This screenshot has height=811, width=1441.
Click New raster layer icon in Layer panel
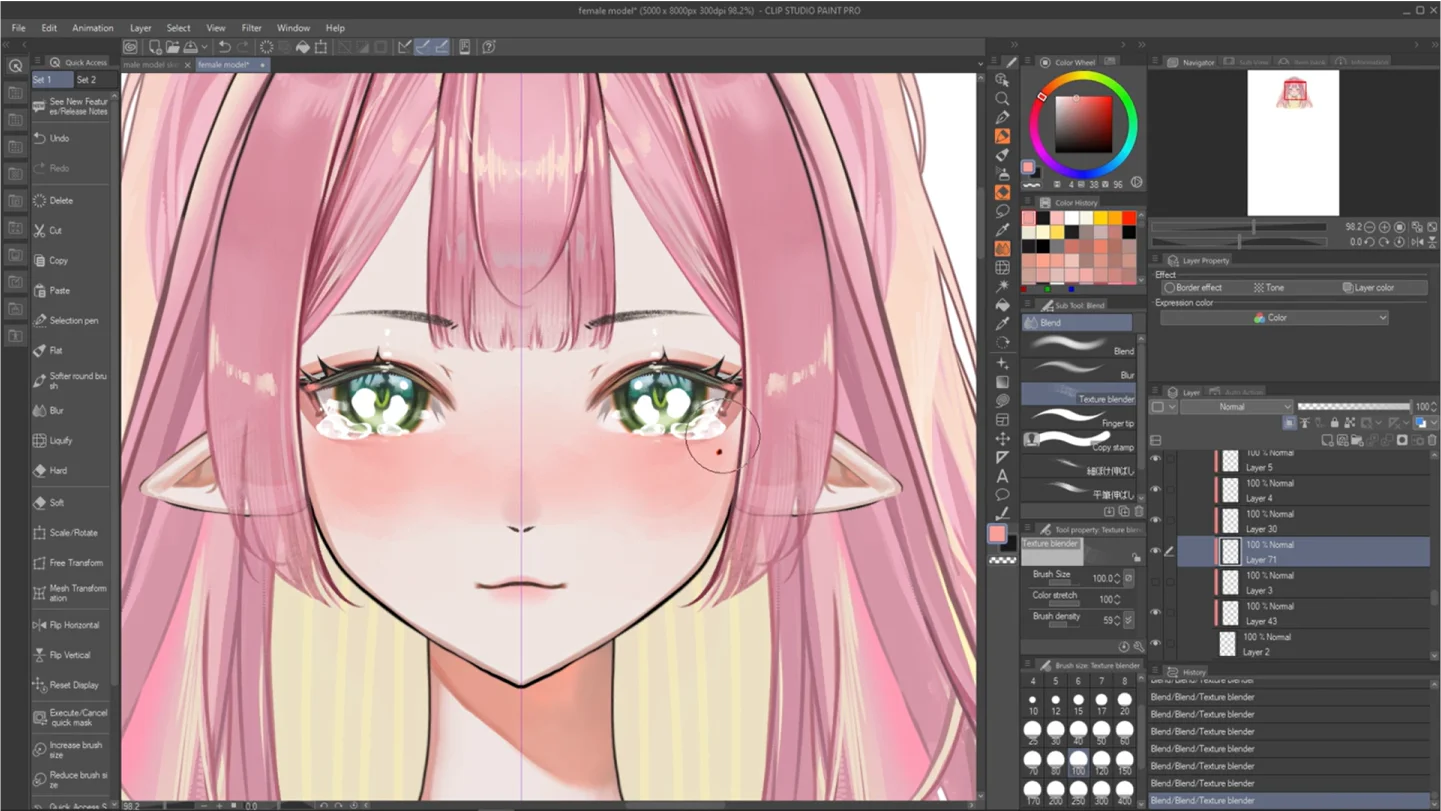tap(1327, 440)
